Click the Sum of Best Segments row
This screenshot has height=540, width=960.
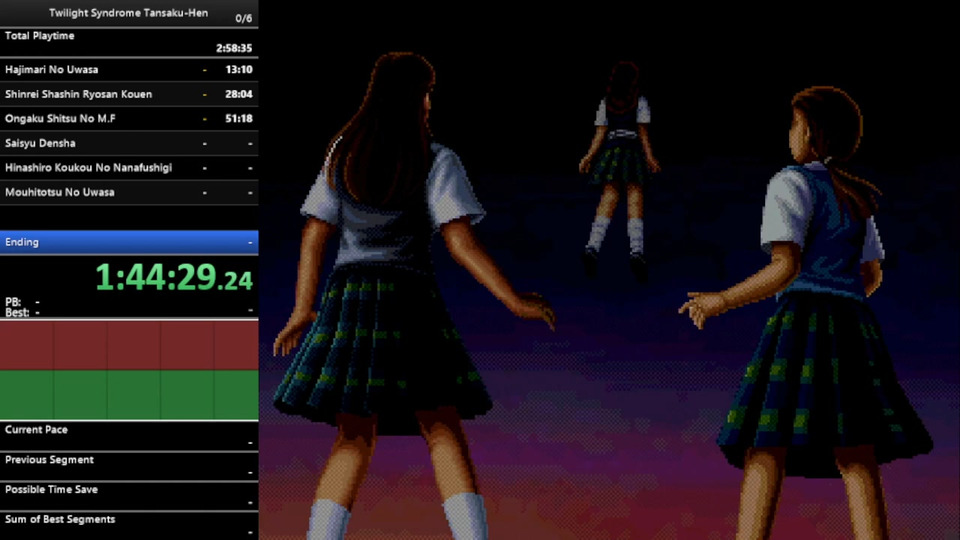(x=129, y=526)
